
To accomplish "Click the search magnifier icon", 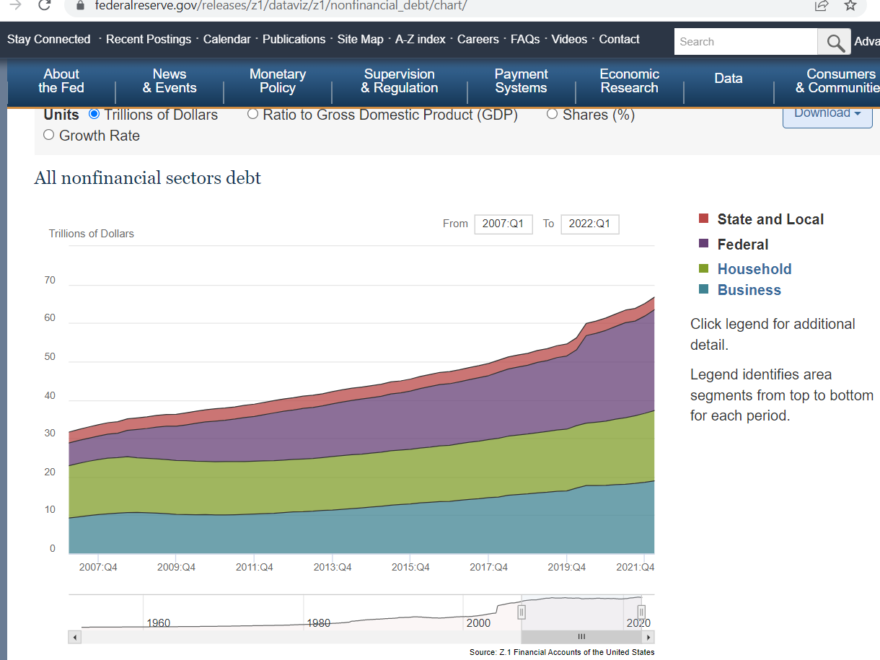I will (835, 42).
